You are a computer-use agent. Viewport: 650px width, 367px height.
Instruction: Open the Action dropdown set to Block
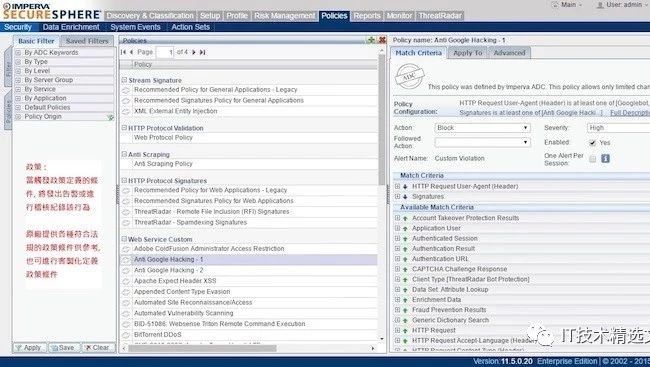point(483,128)
